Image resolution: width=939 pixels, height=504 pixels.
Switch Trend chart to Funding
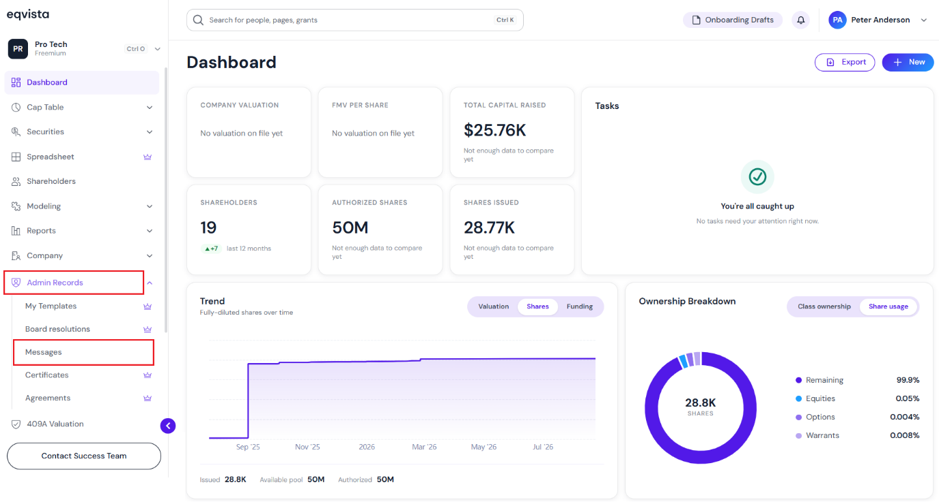point(580,306)
